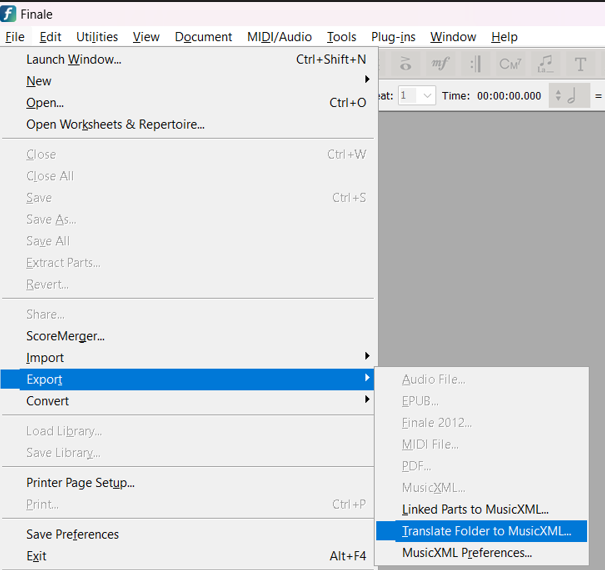
Task: Open the File menu
Action: click(x=15, y=37)
